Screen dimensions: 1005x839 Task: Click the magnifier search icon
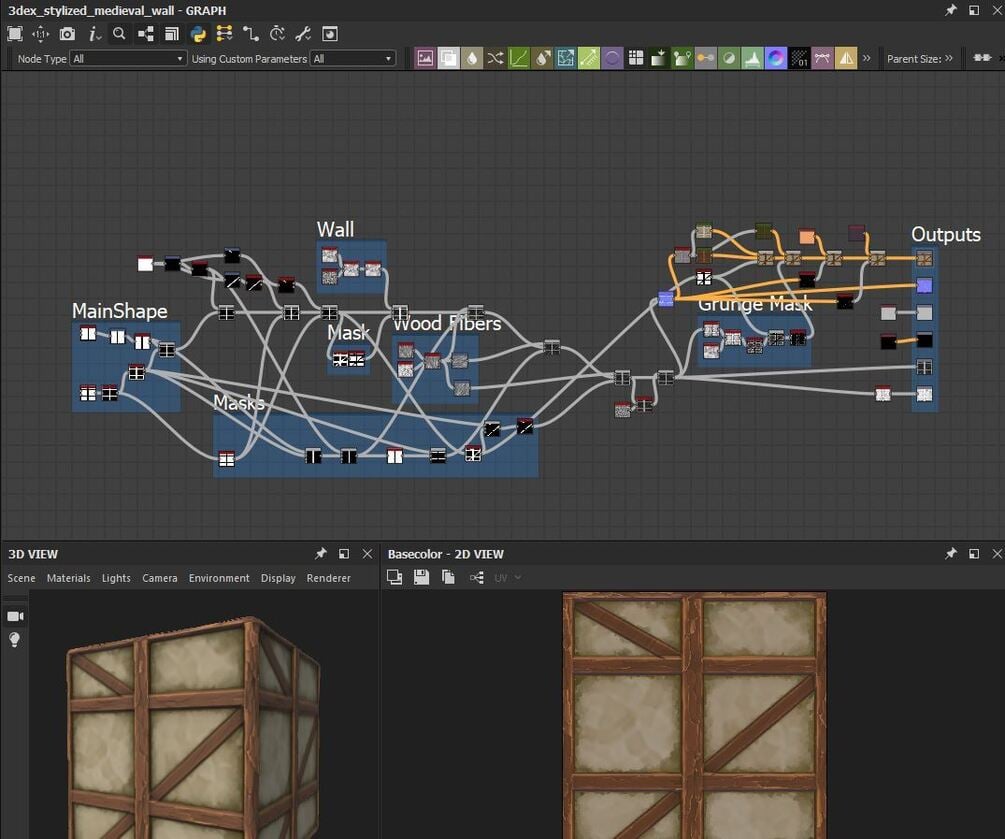point(119,34)
